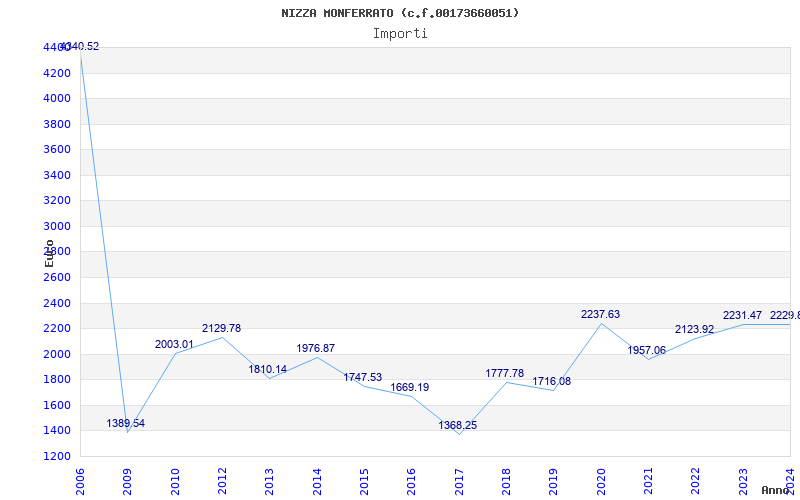Image resolution: width=800 pixels, height=500 pixels.
Task: Click the 1800 y-axis tick label
Action: pyautogui.click(x=57, y=380)
